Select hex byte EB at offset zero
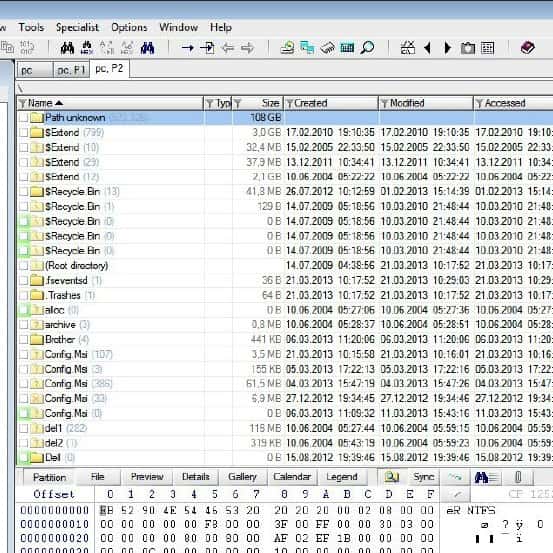This screenshot has width=553, height=553. [104, 510]
